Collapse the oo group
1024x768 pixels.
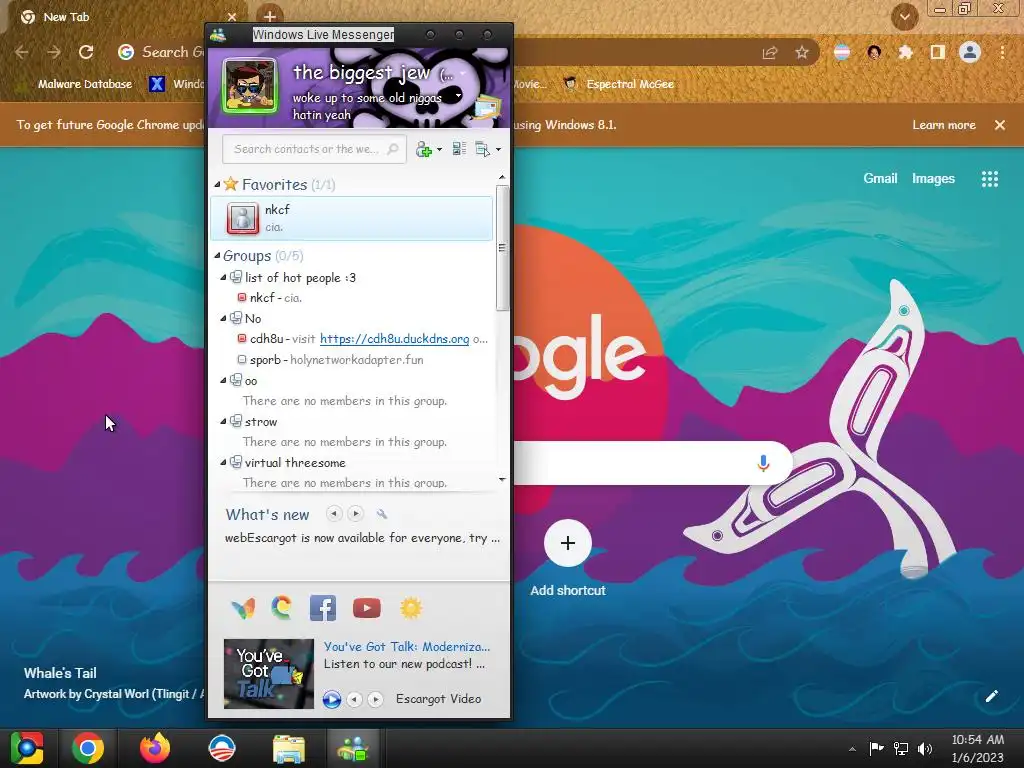pyautogui.click(x=223, y=380)
